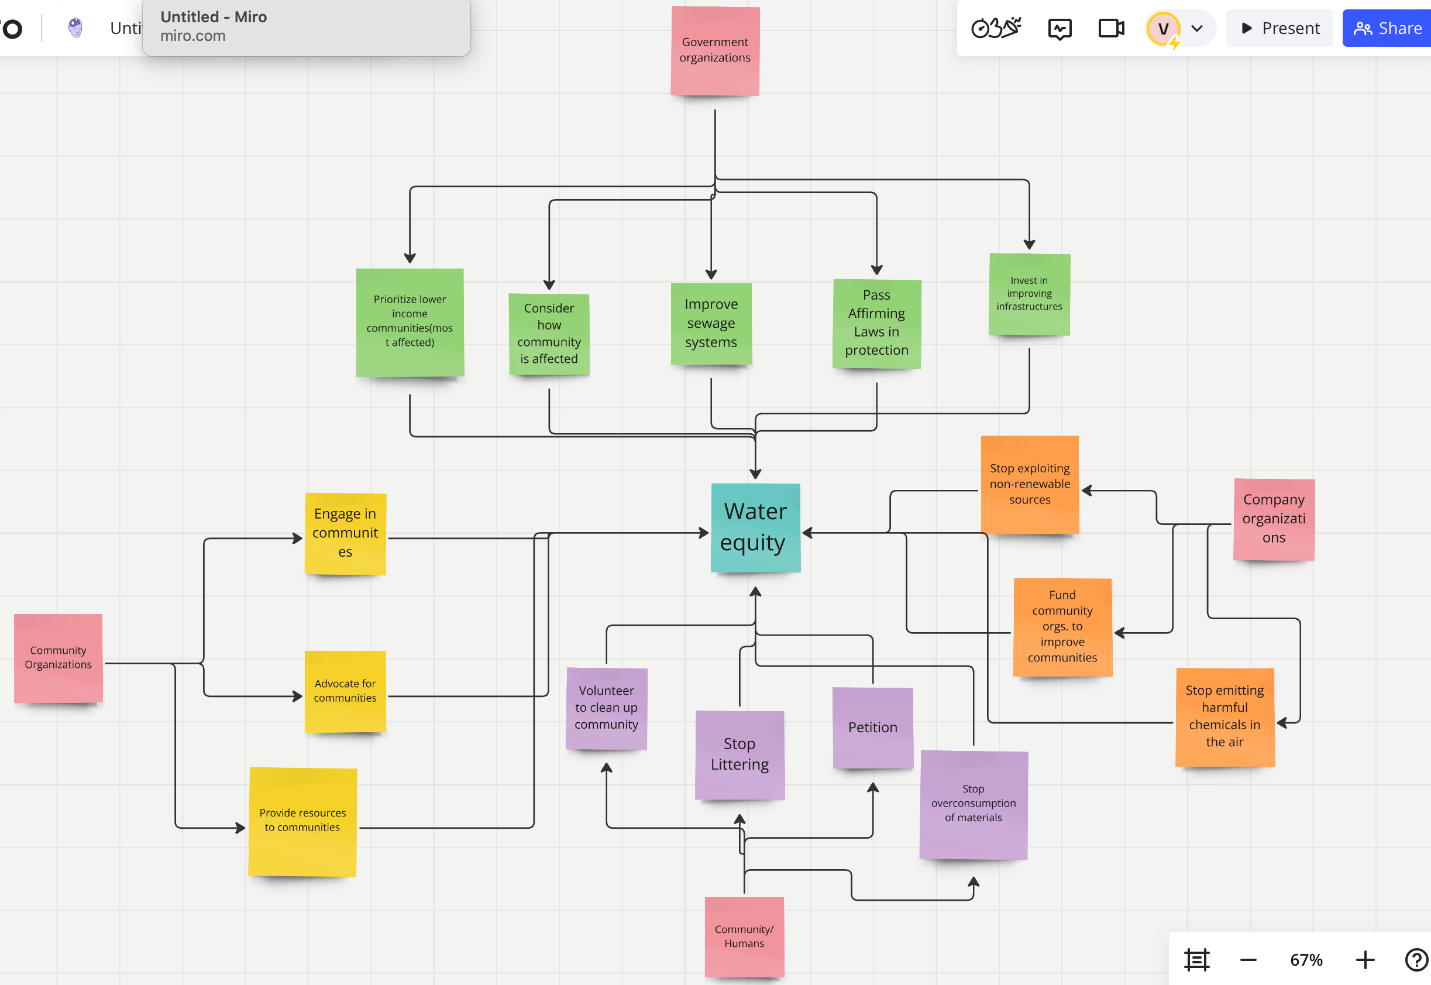Zoom out with the minus icon
The height and width of the screenshot is (985, 1431).
[x=1248, y=960]
